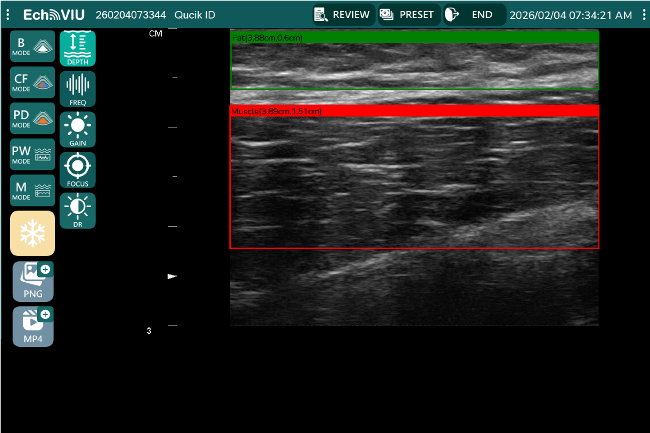Click the date and time display
Viewport: 650px width, 433px height.
point(570,15)
